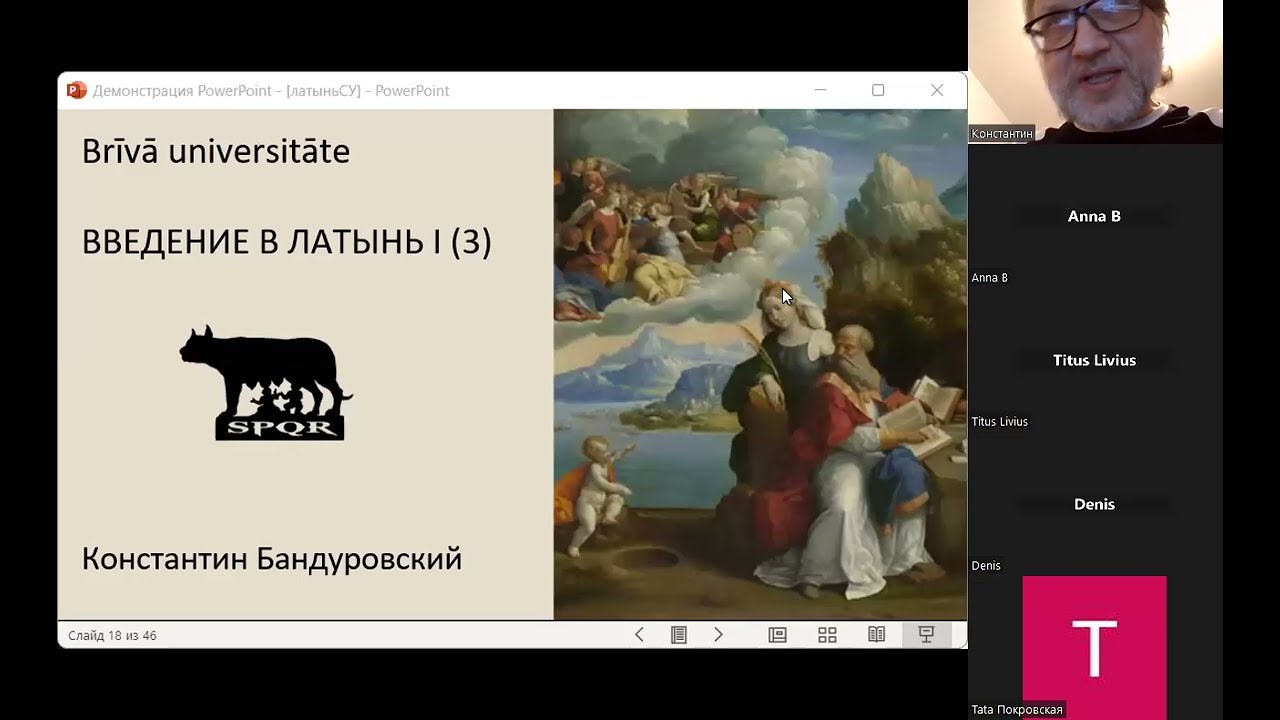
Task: Go to previous slide arrow
Action: (x=639, y=635)
